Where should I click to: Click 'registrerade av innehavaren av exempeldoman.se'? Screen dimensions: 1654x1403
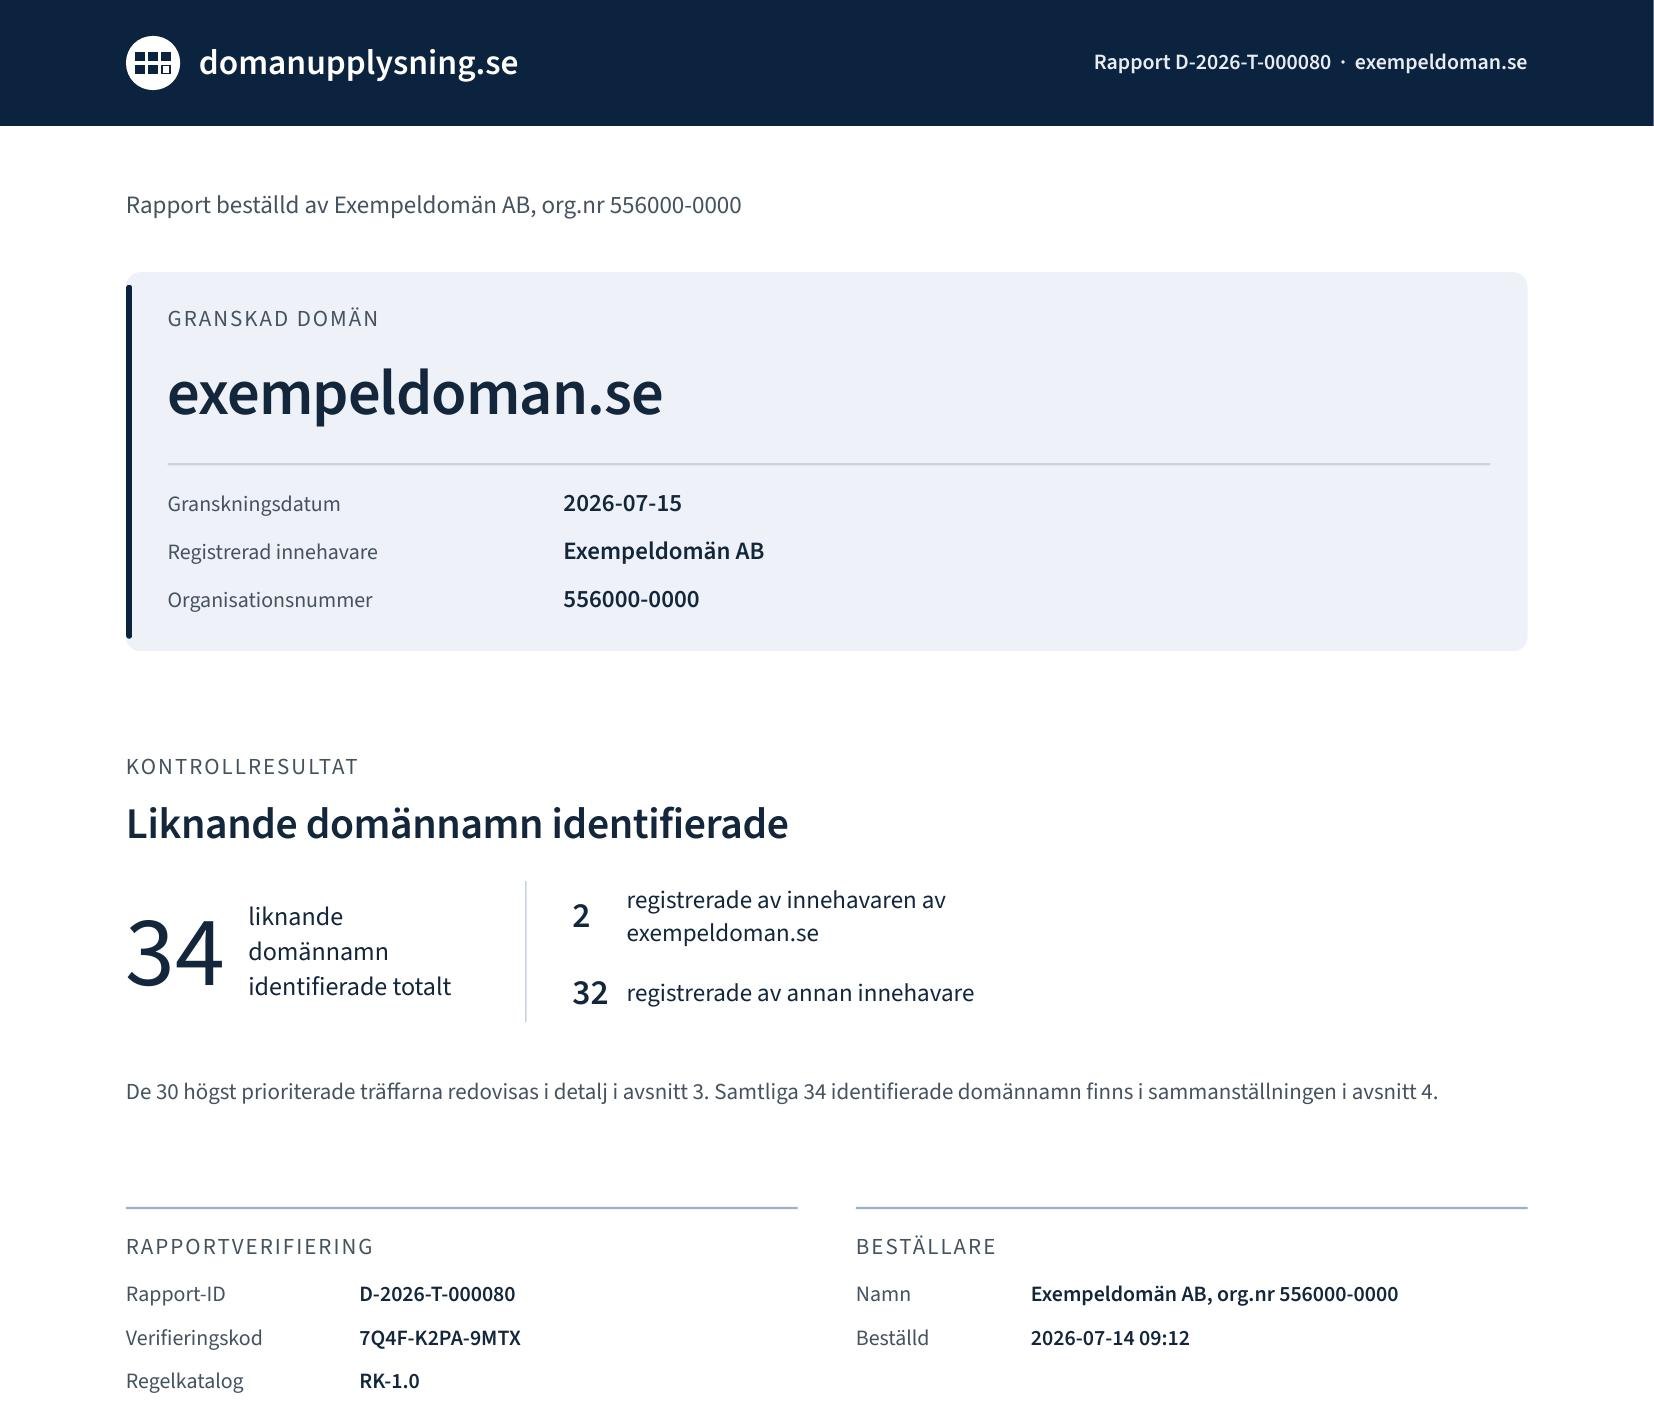point(786,916)
